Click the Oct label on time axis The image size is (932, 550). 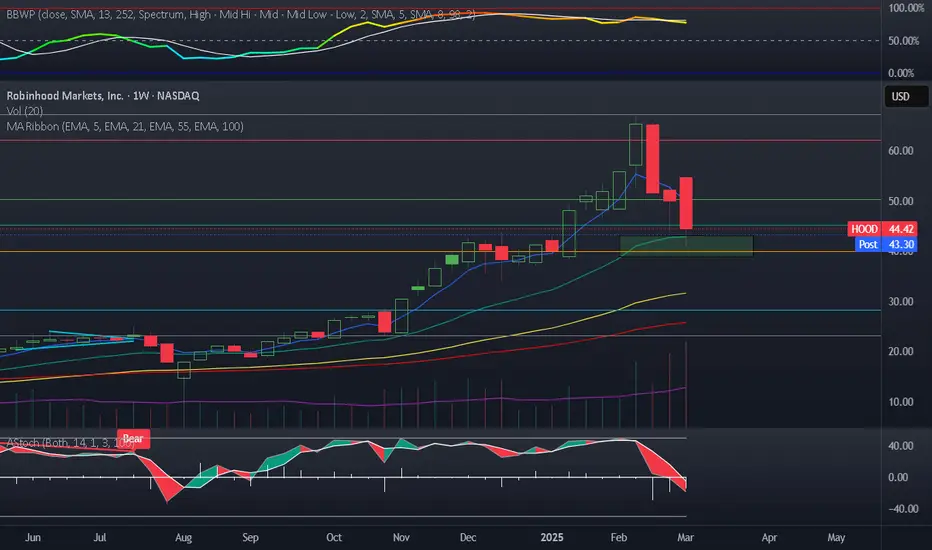(334, 538)
